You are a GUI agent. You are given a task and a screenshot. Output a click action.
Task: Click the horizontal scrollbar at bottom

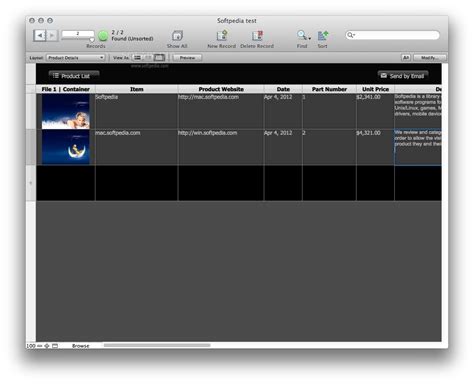point(157,345)
